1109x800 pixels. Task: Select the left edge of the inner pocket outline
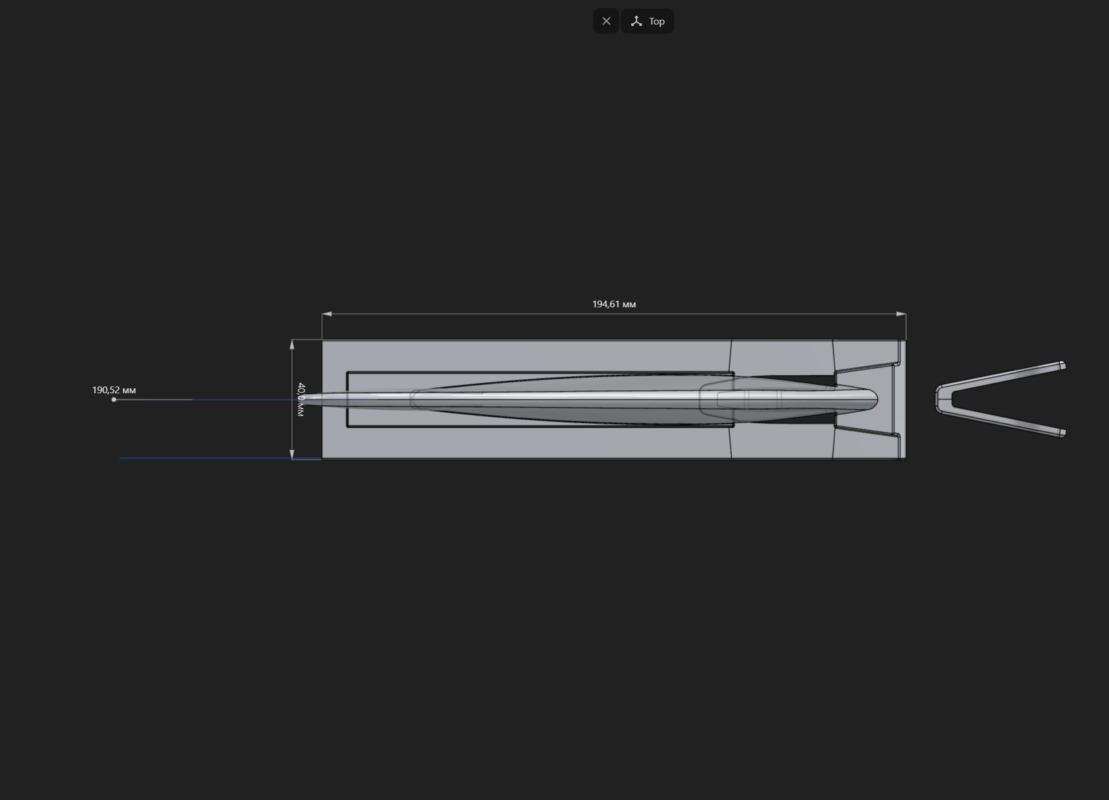pos(347,399)
